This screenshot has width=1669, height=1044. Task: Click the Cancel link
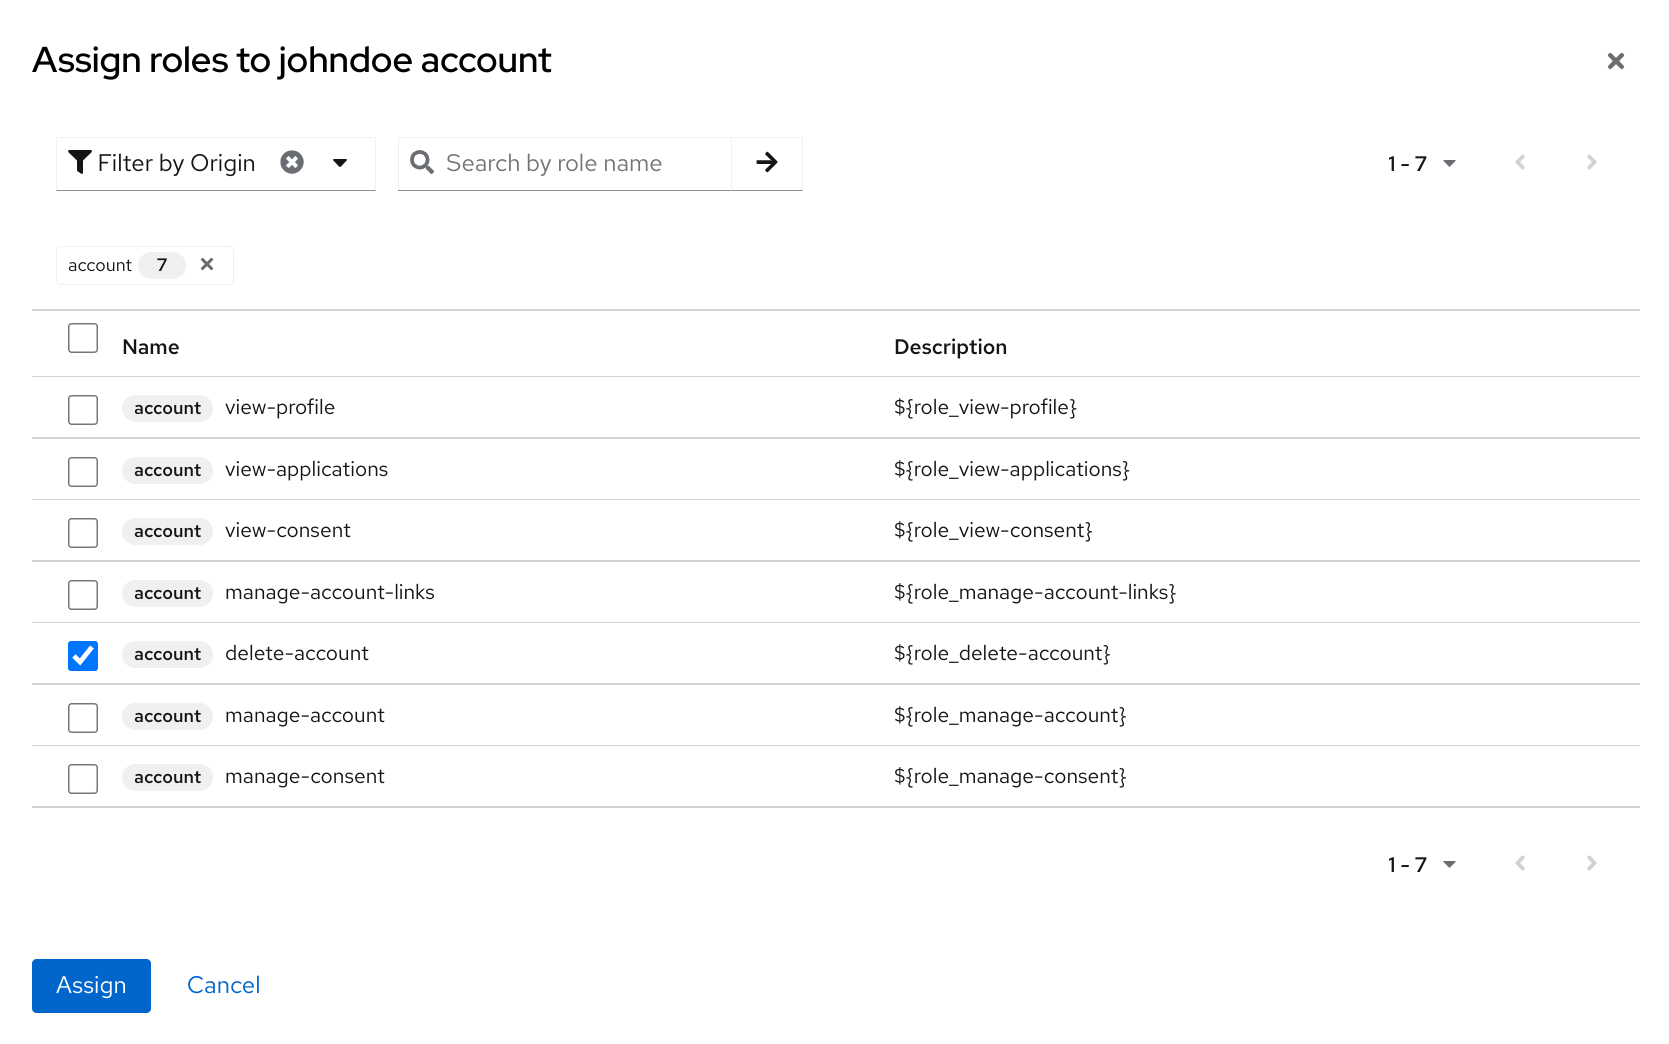(x=223, y=985)
